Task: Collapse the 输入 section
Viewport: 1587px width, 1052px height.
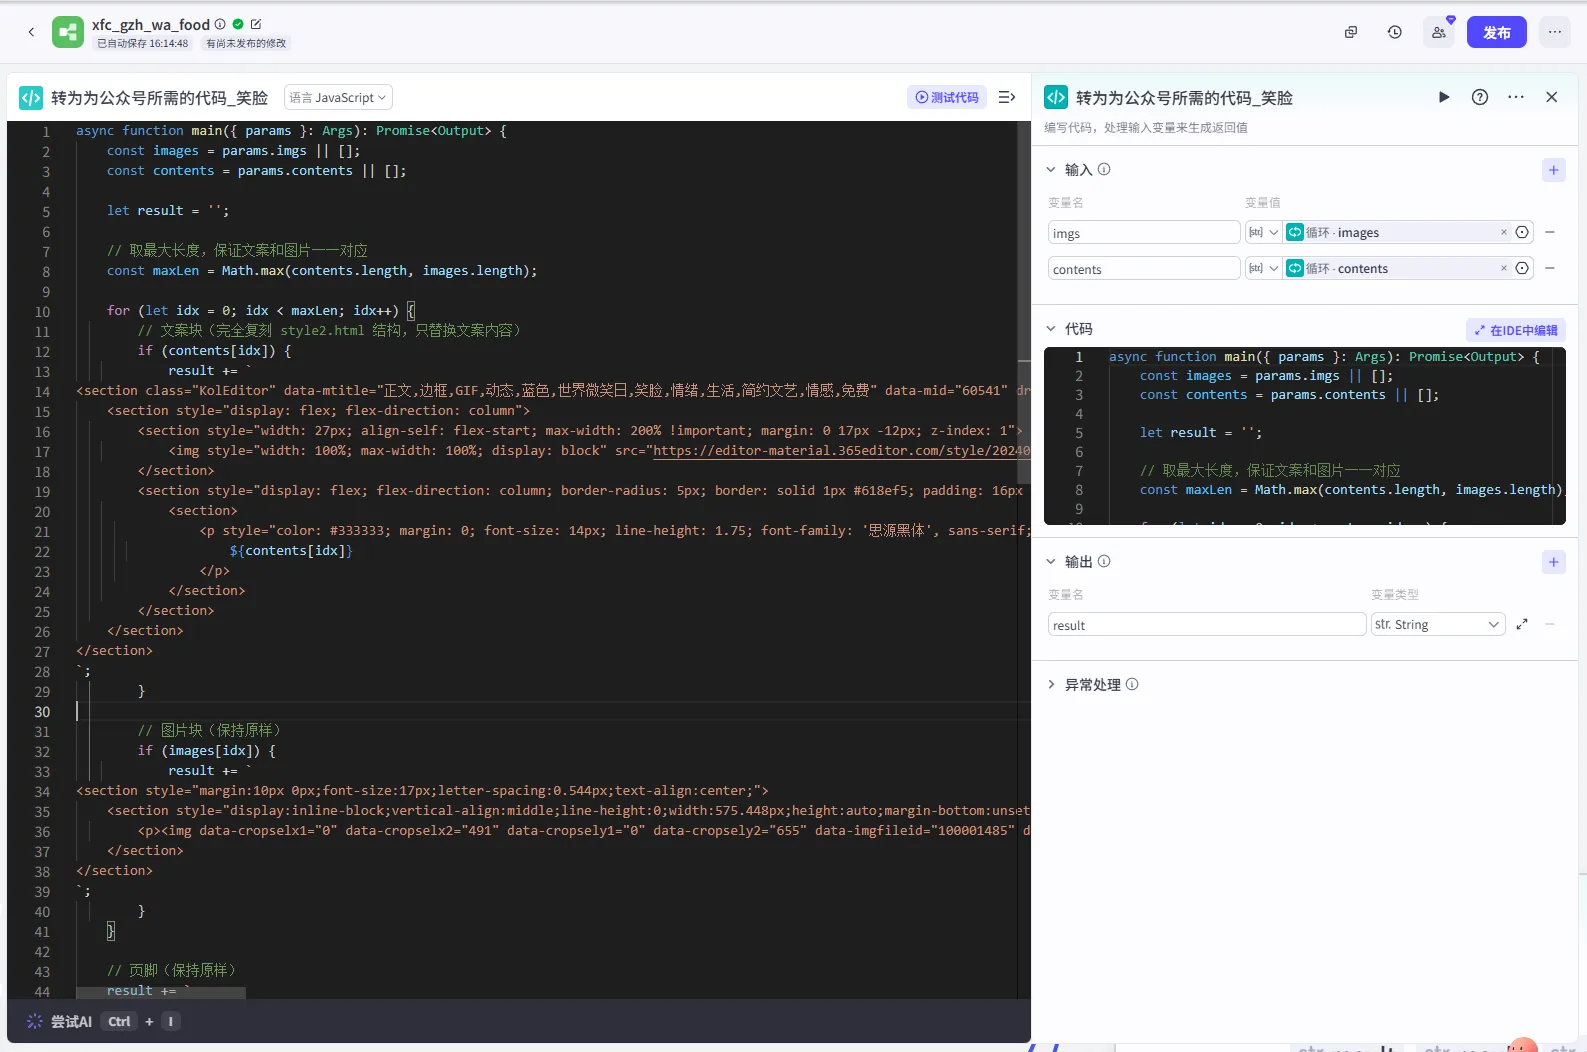Action: (x=1051, y=169)
